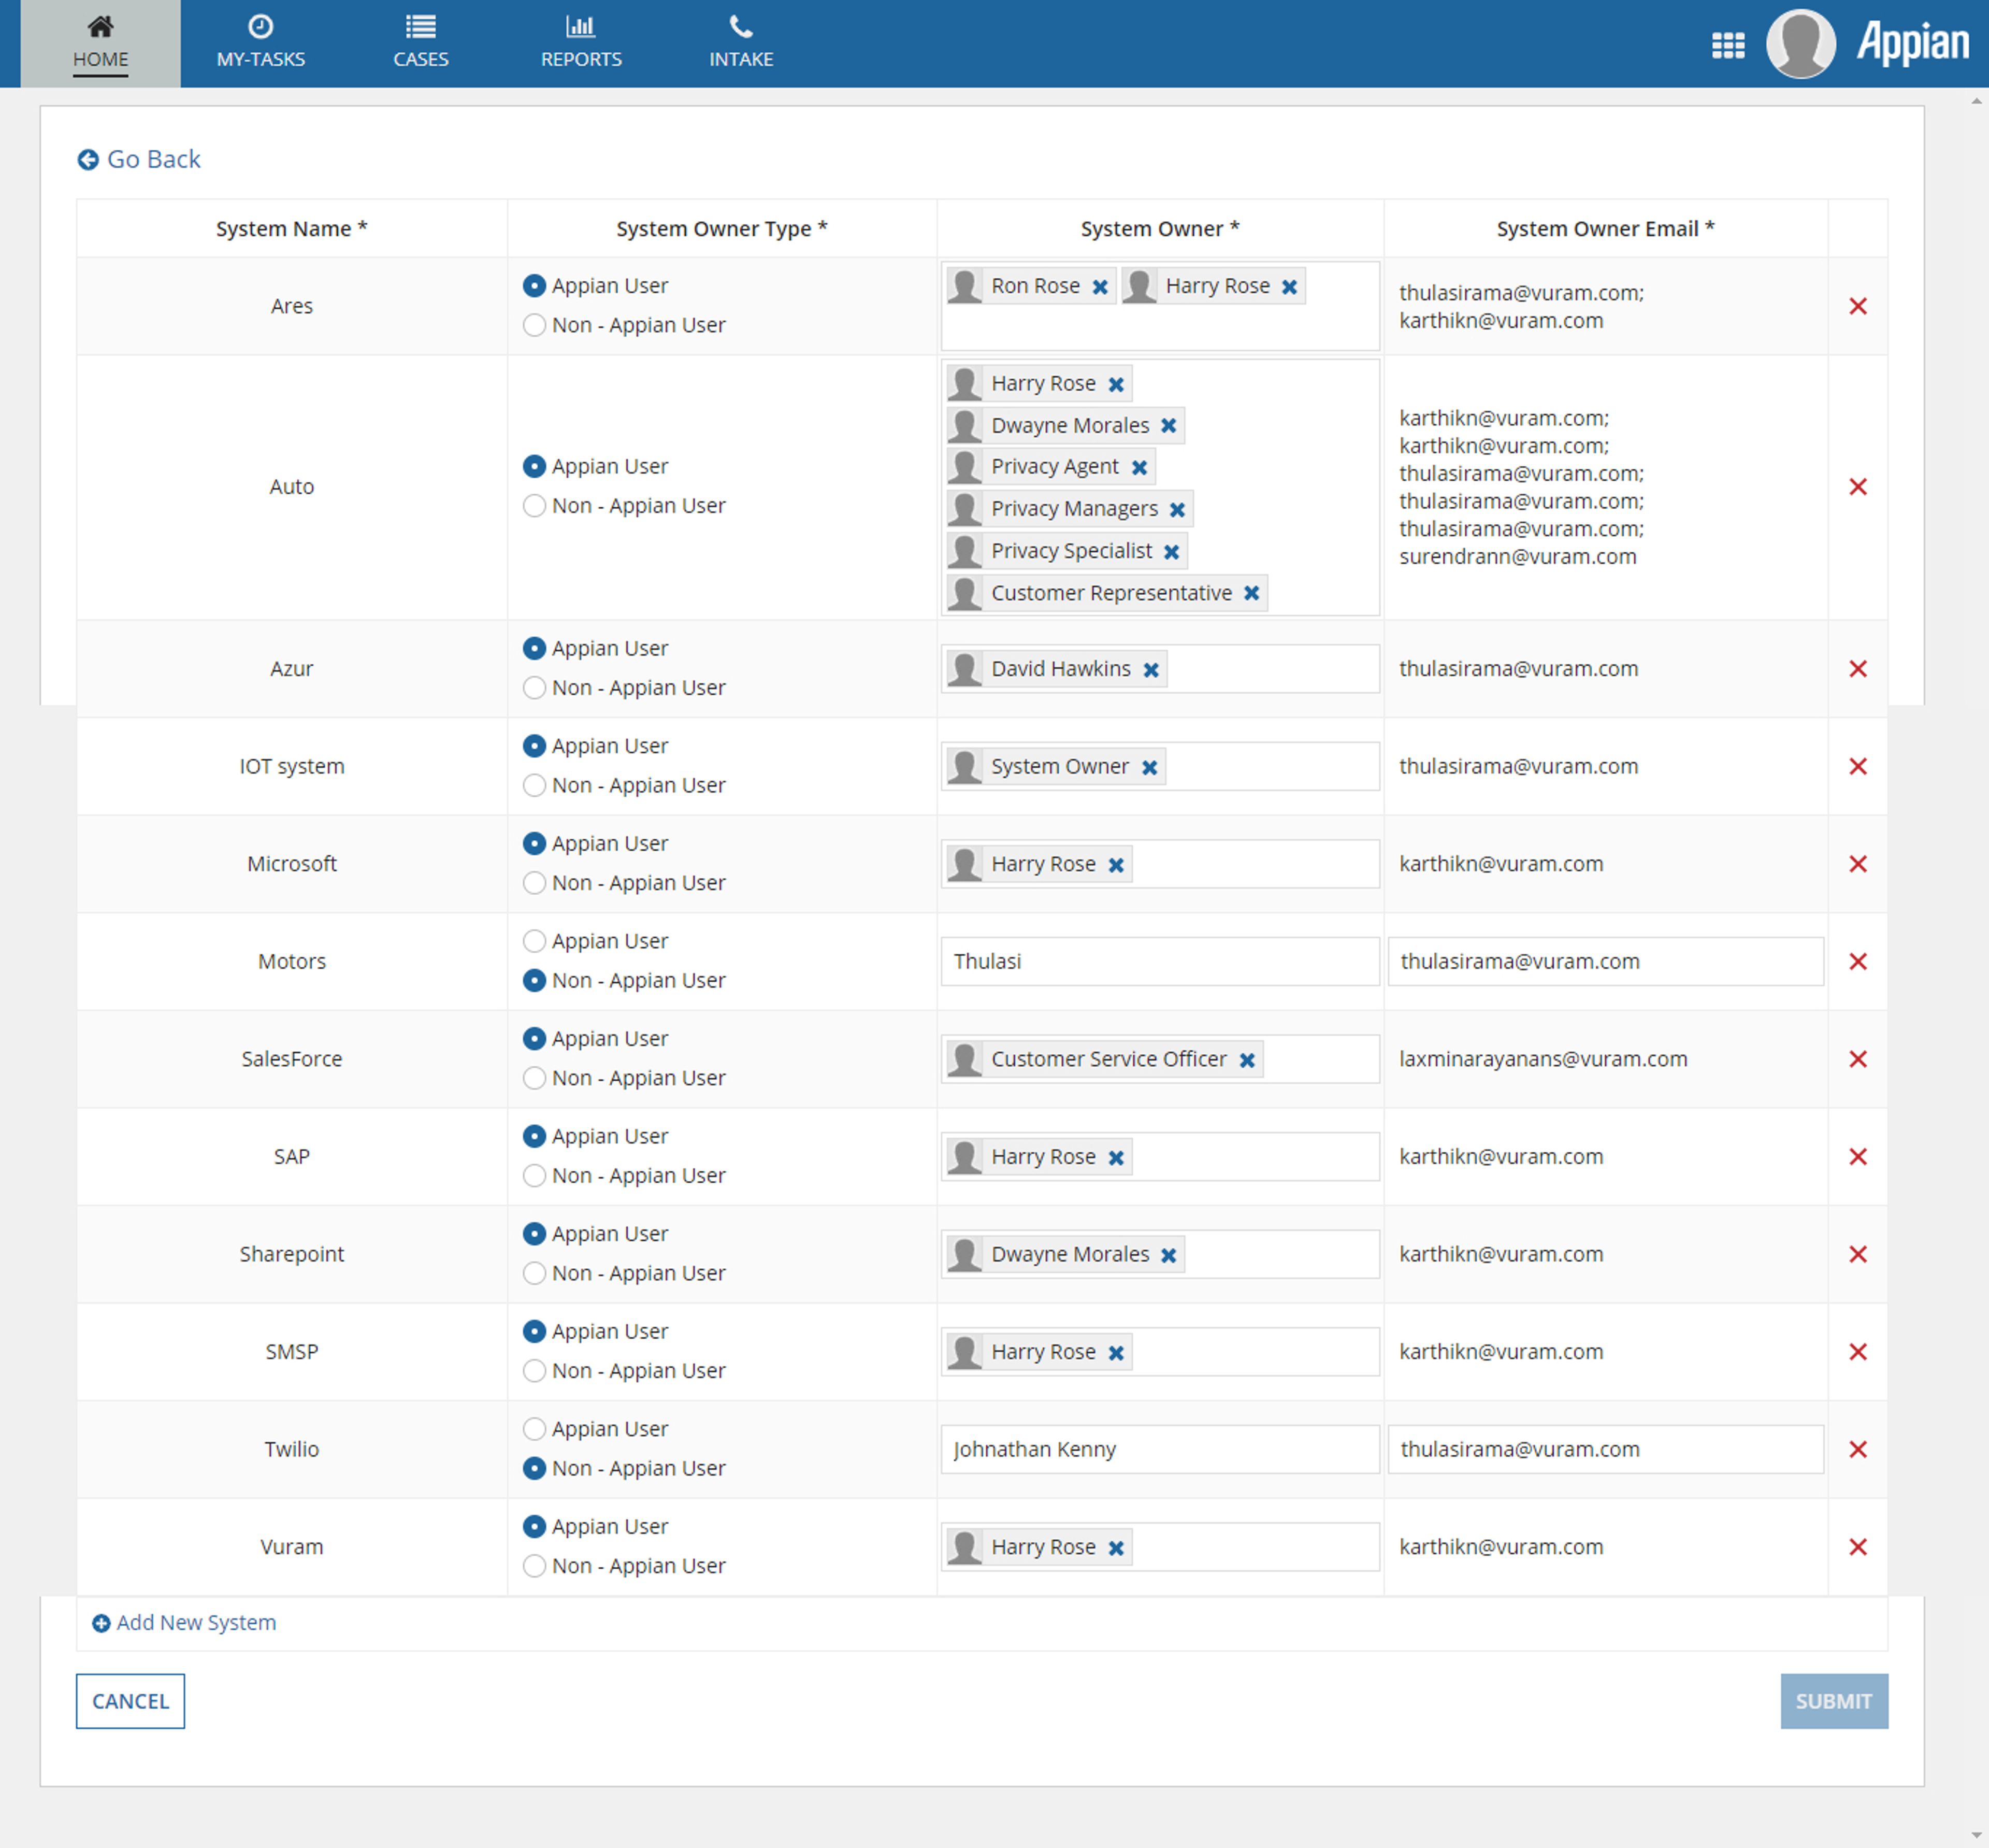Delete the Vuram system row

1858,1547
